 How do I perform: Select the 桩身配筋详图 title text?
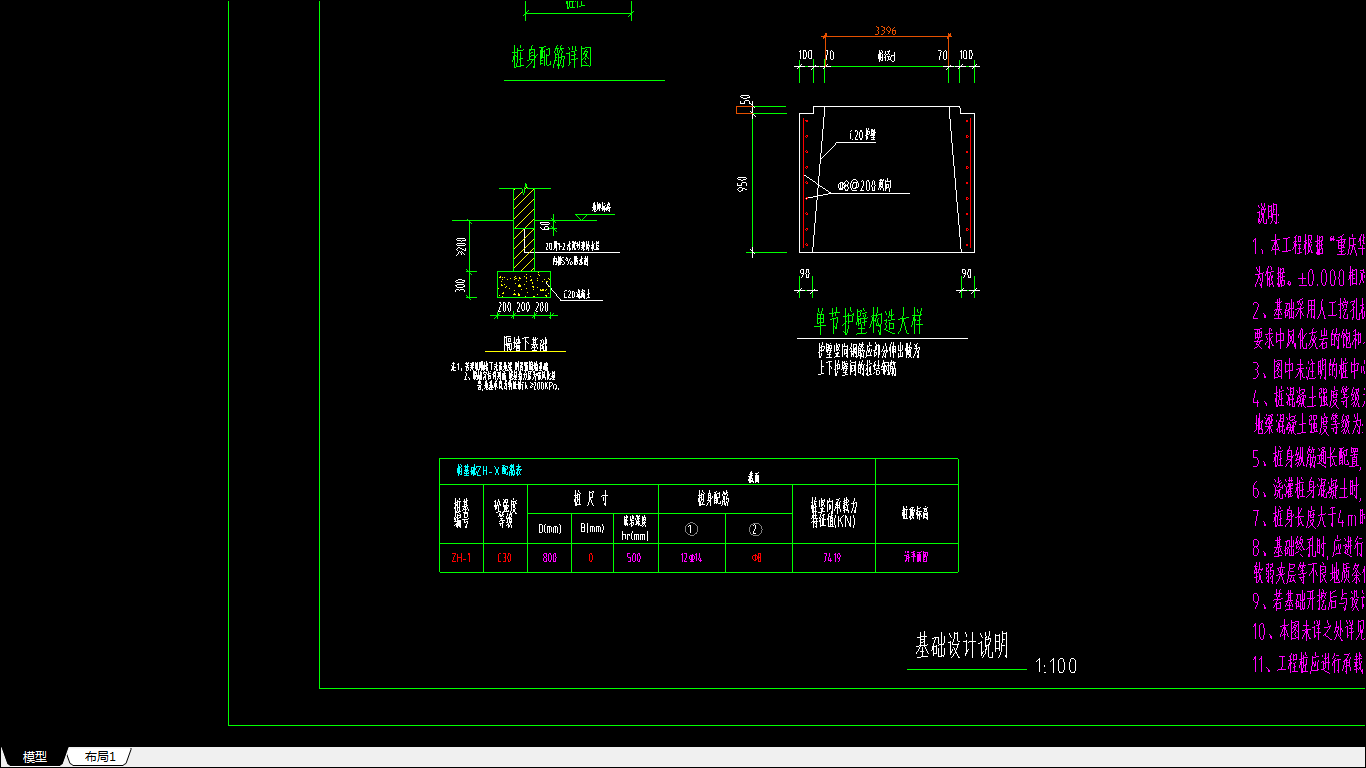click(552, 57)
